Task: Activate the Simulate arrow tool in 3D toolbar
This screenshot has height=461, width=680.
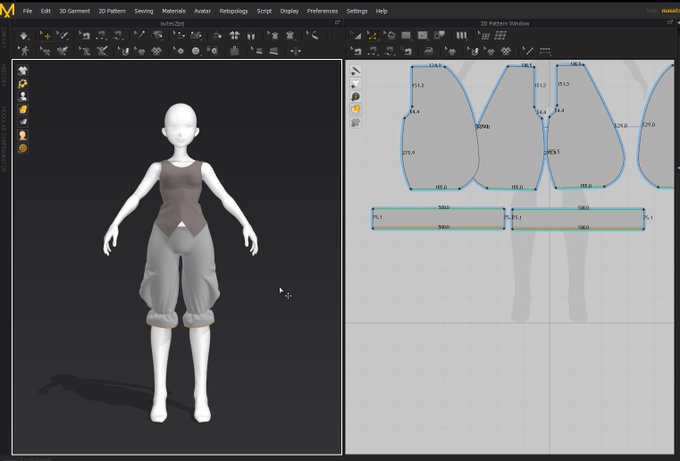Action: (x=24, y=35)
